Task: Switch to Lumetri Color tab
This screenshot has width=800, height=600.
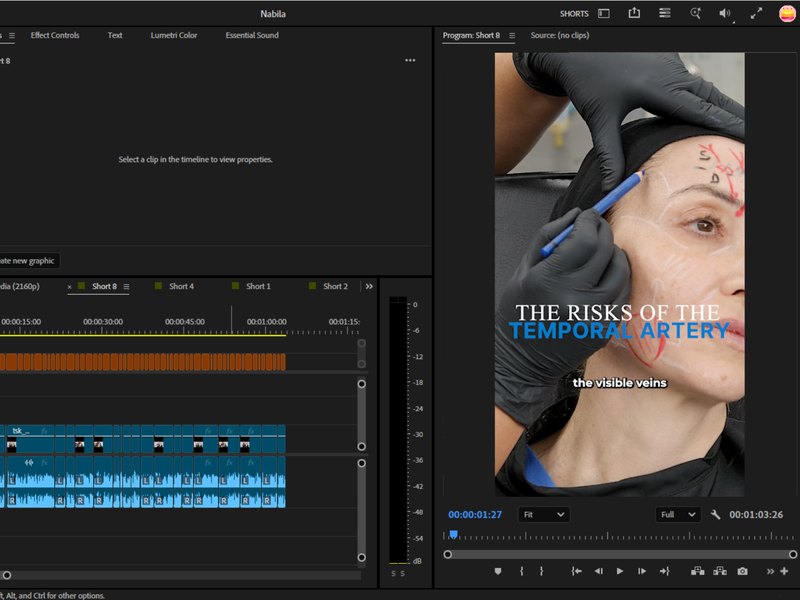Action: [x=173, y=35]
